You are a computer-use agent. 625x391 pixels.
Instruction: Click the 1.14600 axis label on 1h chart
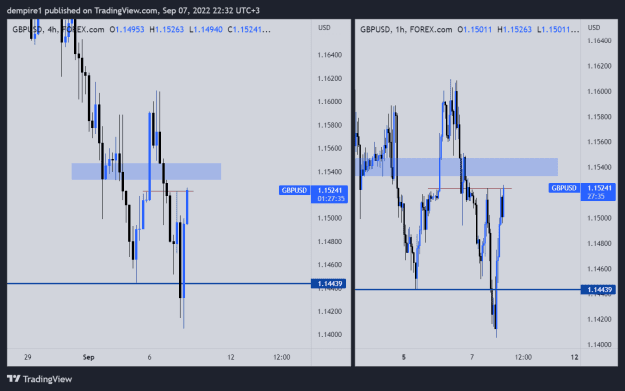coord(599,269)
